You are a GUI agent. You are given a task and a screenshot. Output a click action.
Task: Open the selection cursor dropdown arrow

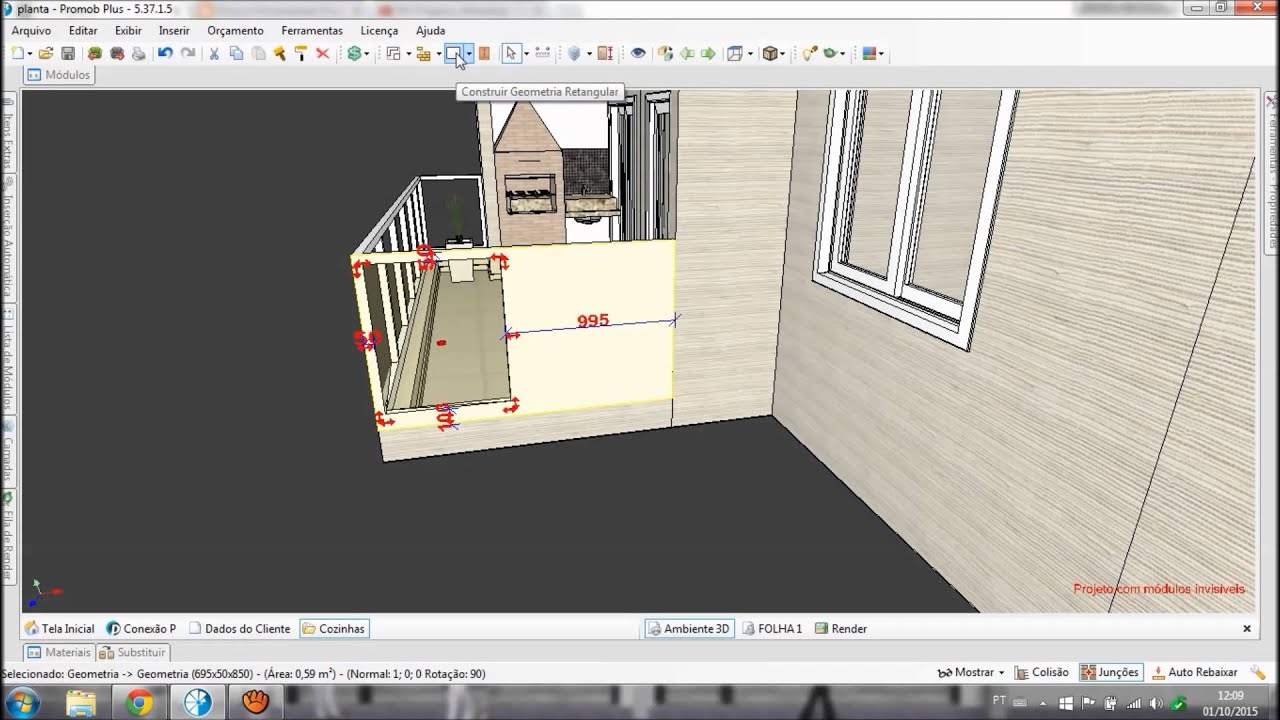pyautogui.click(x=526, y=54)
